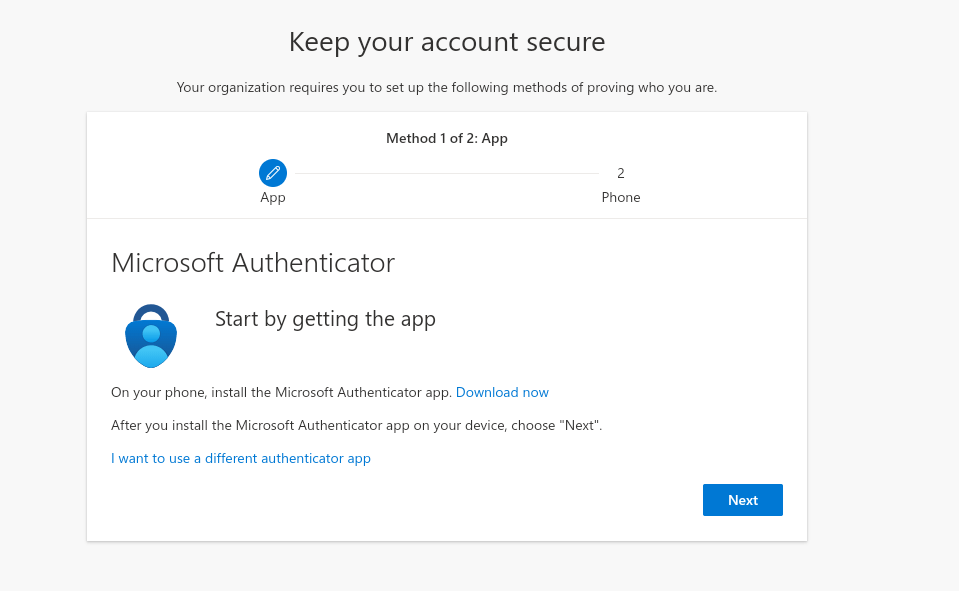Click the person silhouette inside the lock logo

[151, 346]
